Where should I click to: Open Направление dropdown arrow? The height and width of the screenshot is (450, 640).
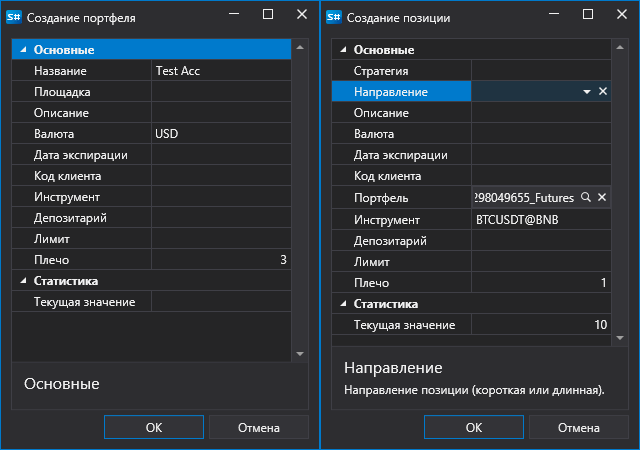pos(587,92)
